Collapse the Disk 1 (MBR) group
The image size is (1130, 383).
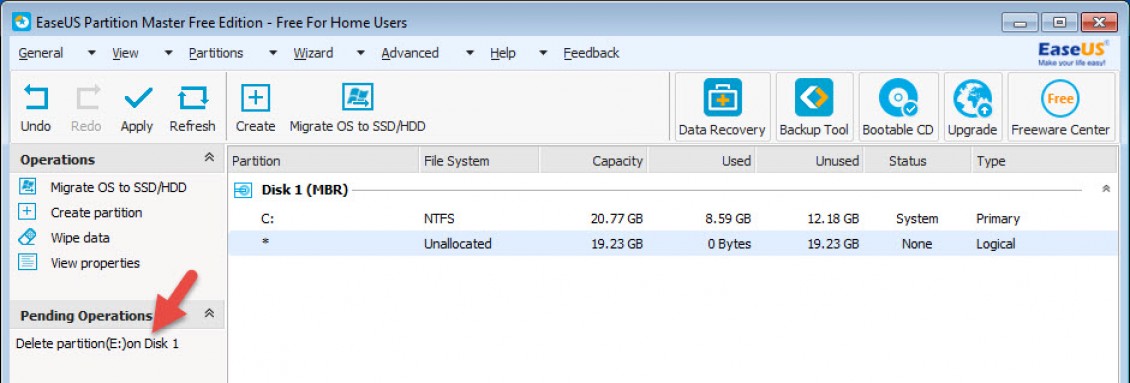pyautogui.click(x=1105, y=189)
